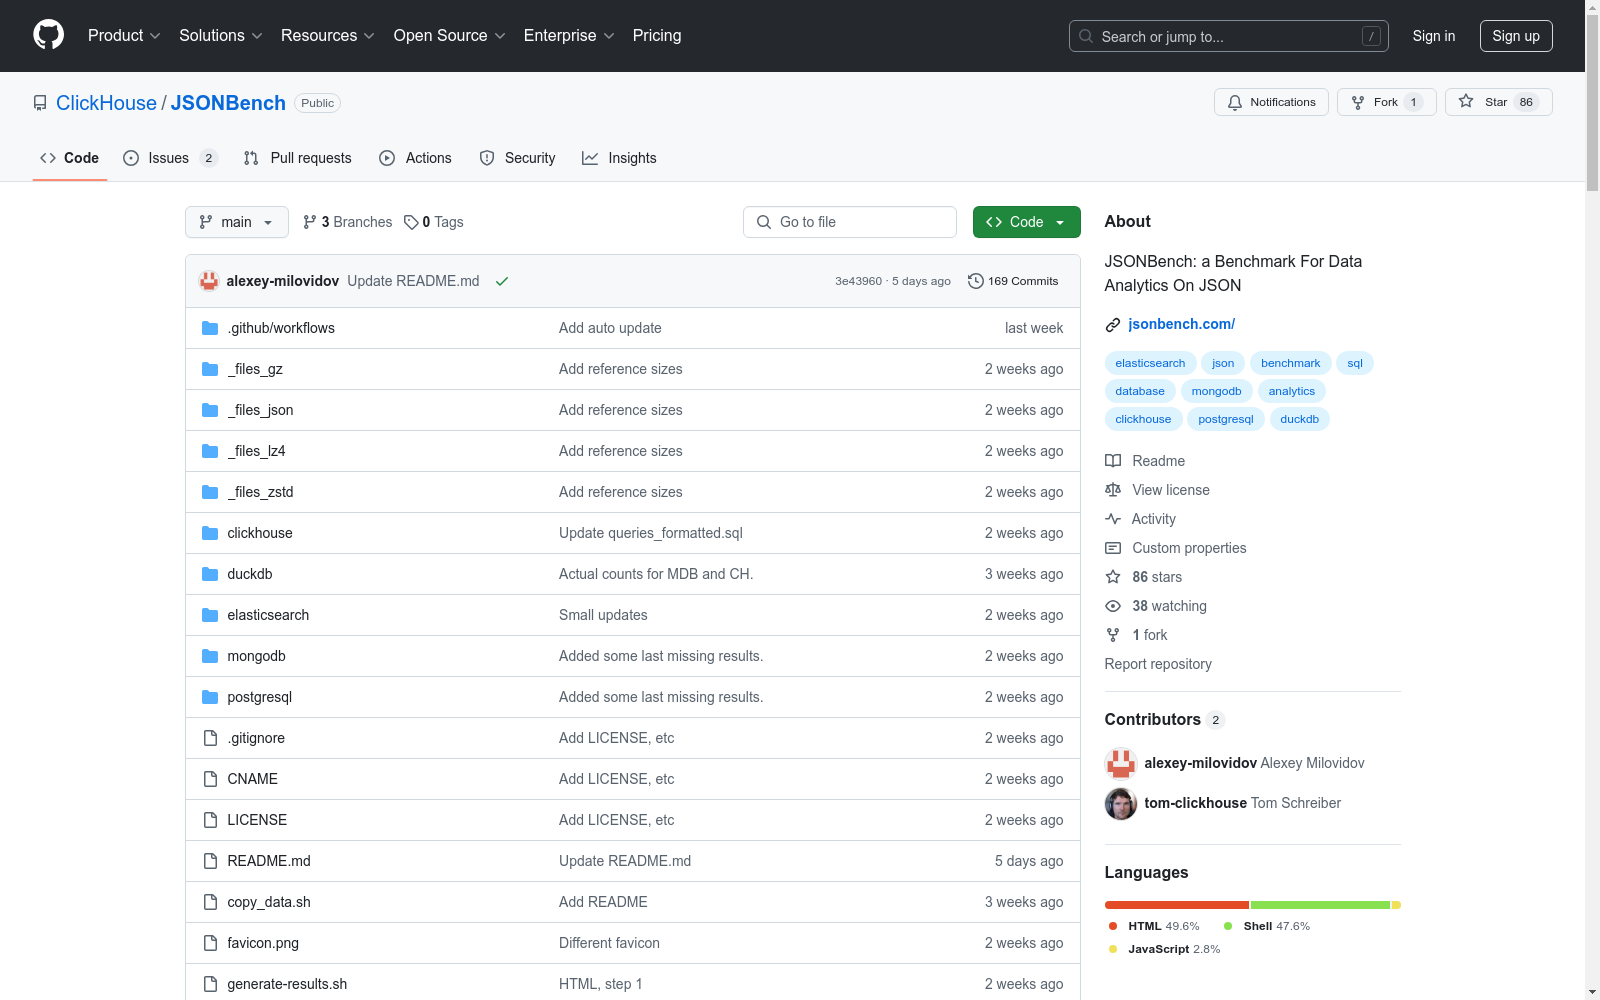
Task: Click the link icon beside jsonbench.com
Action: pyautogui.click(x=1113, y=324)
